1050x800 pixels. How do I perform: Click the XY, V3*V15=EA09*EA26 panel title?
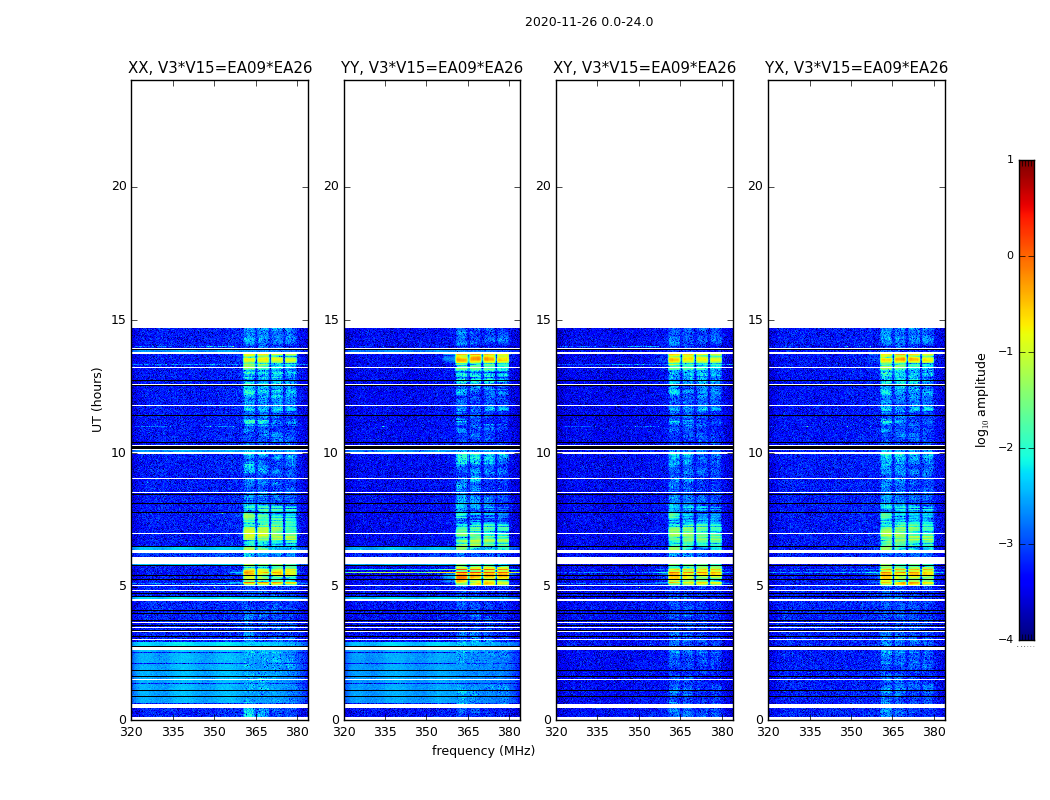(644, 68)
